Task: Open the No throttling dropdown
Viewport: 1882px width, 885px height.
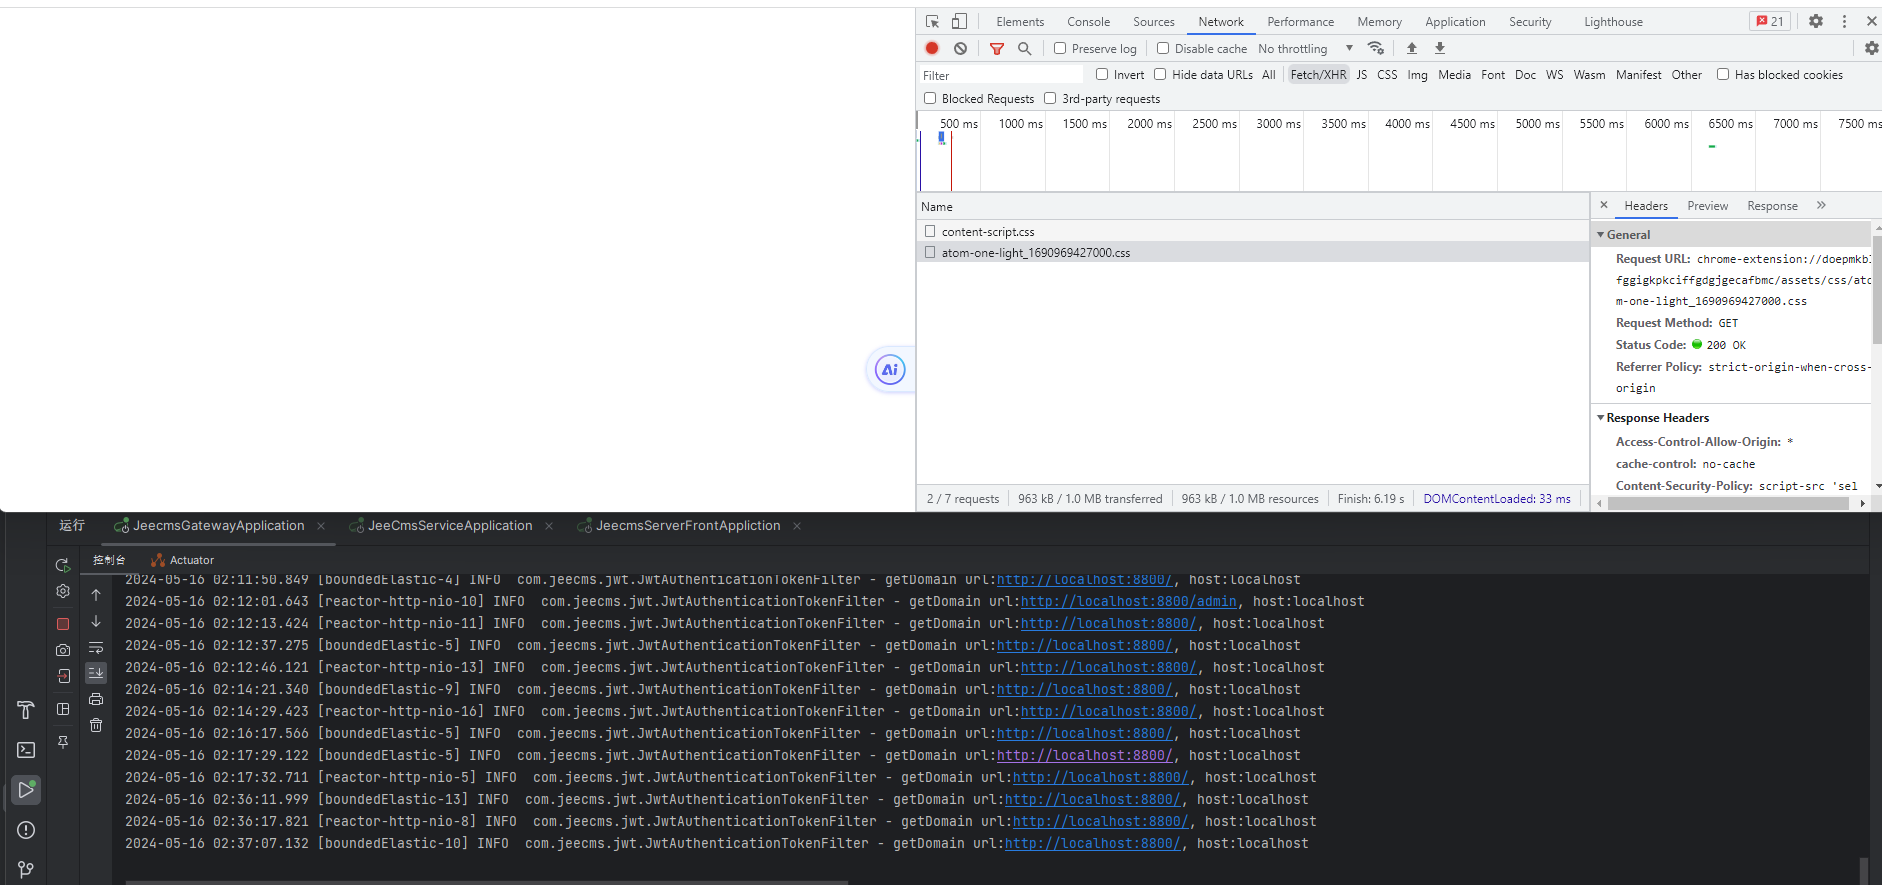Action: click(1305, 48)
